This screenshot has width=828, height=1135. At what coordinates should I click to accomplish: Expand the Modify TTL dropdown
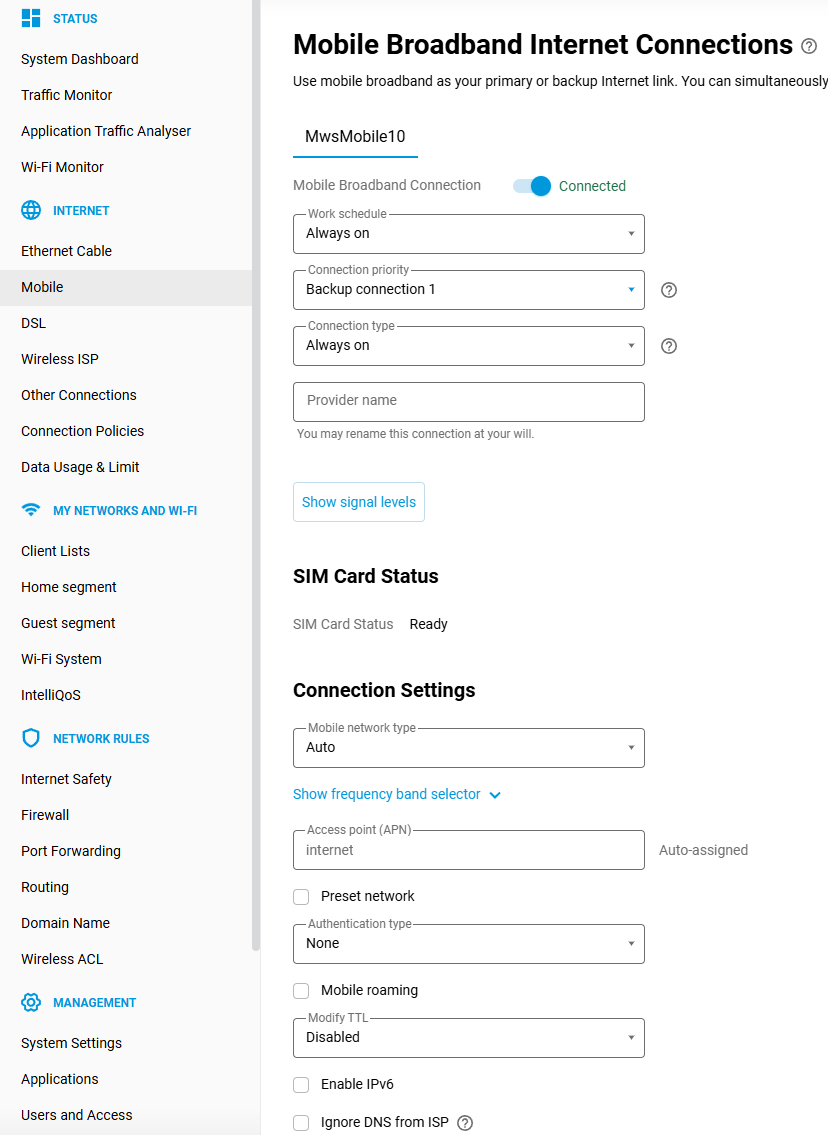(468, 1038)
